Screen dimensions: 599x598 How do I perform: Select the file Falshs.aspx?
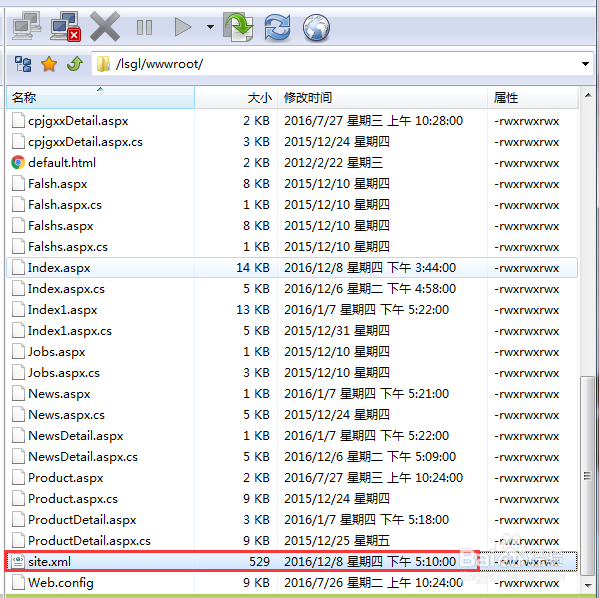tap(292, 226)
